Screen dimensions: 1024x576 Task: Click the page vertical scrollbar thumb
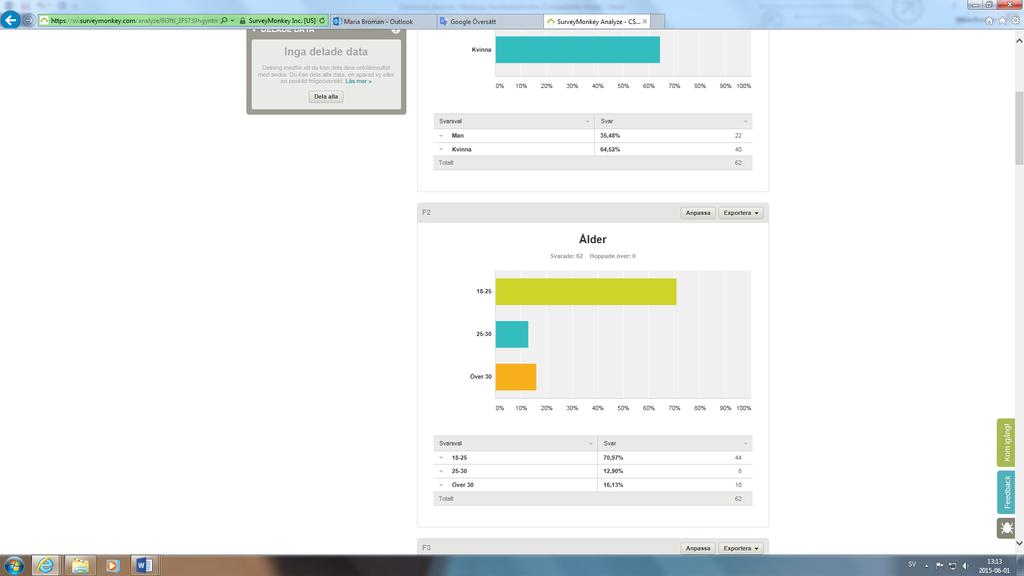(x=1019, y=128)
